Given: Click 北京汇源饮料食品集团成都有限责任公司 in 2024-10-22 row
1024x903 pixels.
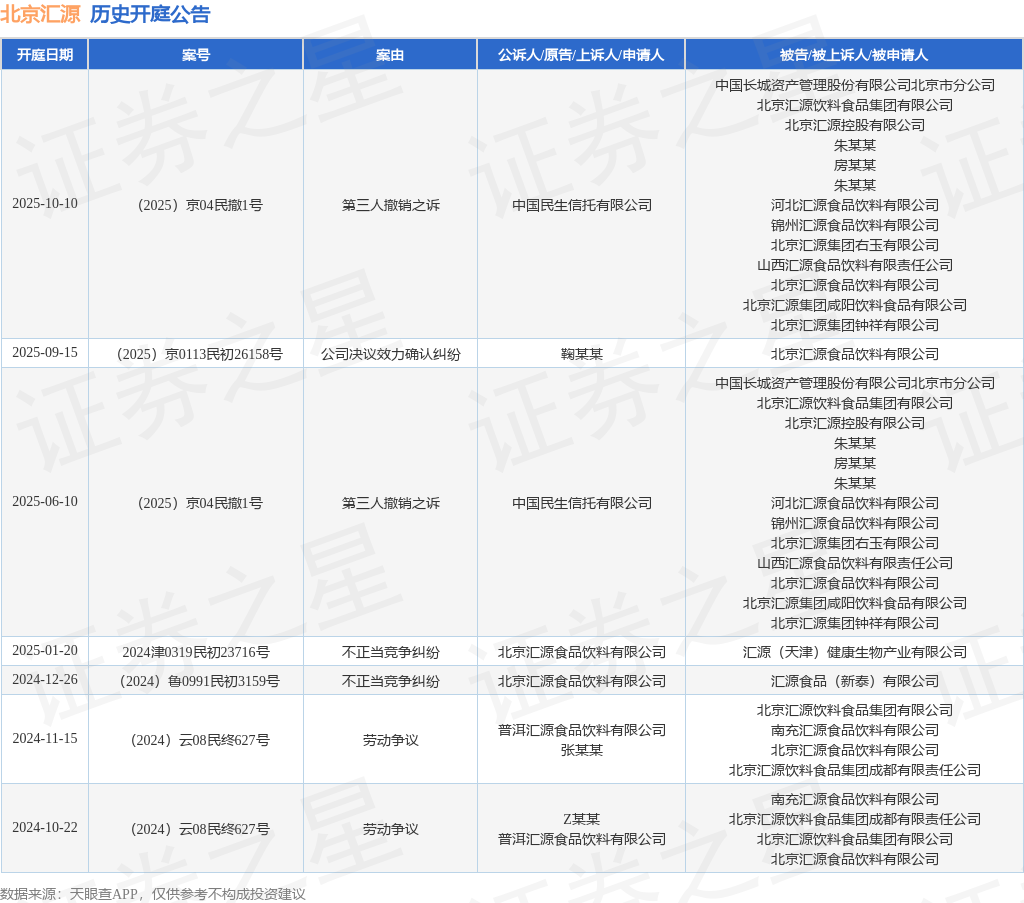Looking at the screenshot, I should click(x=855, y=819).
